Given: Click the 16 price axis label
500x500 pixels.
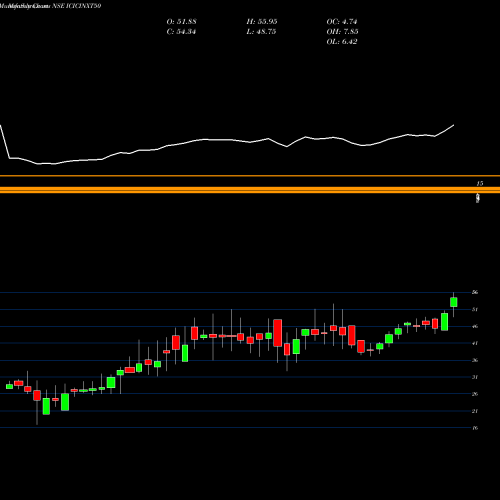Looking at the screenshot, I should click(475, 428).
